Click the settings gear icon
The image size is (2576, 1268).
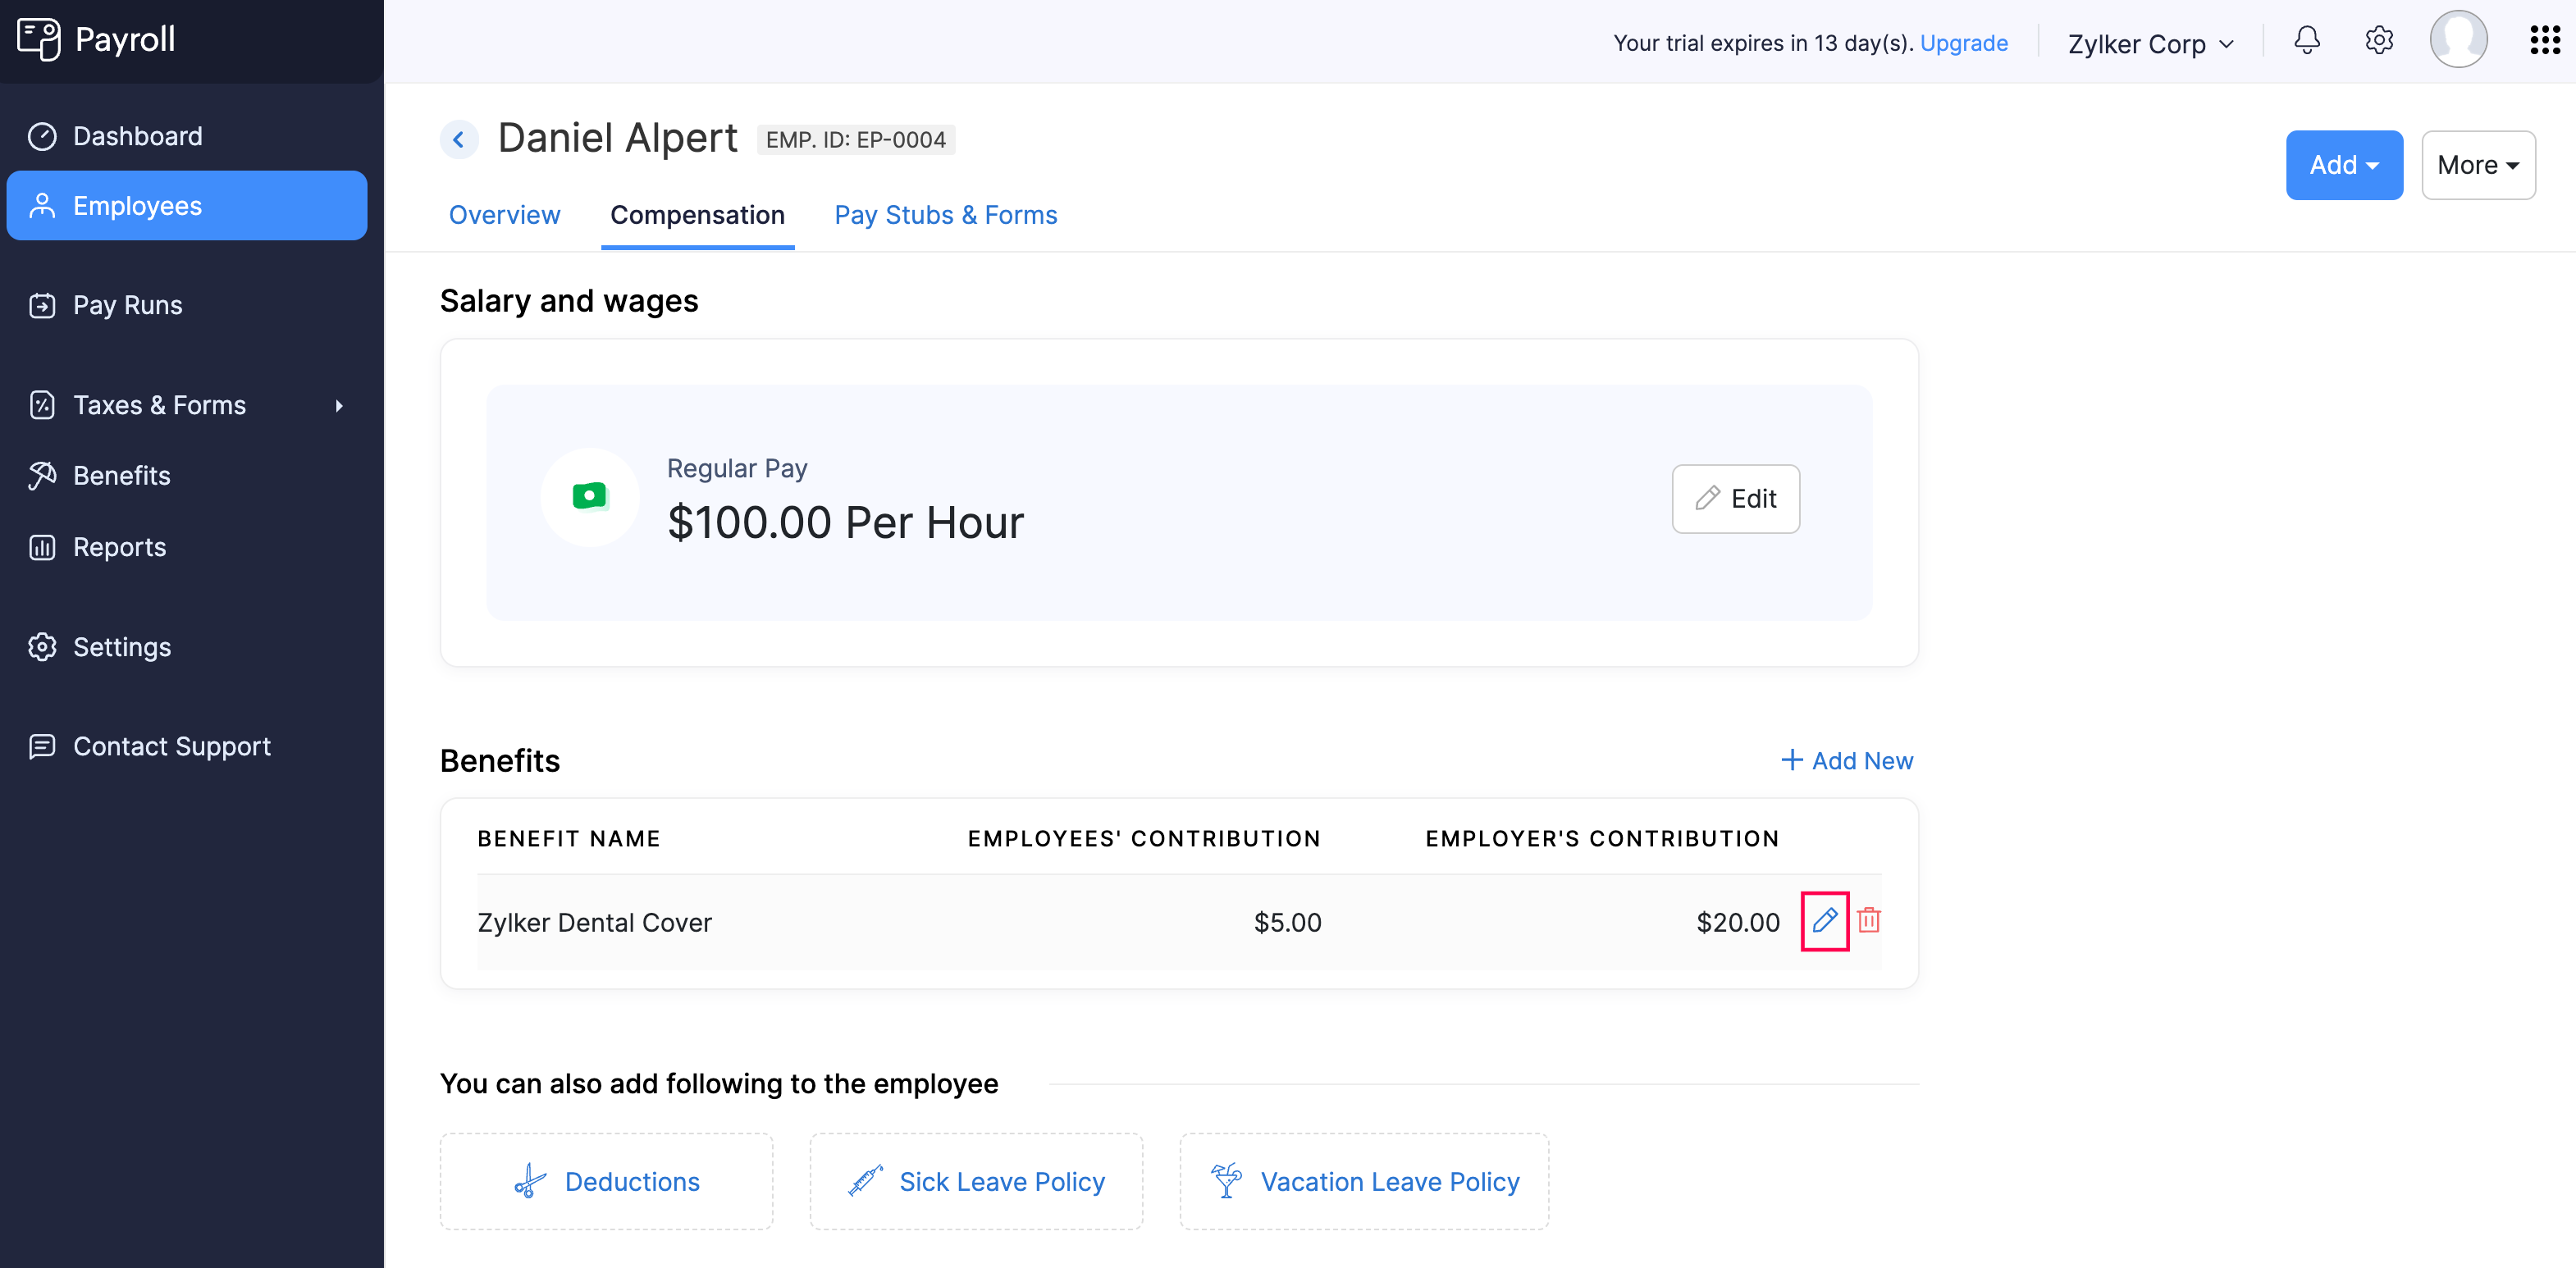[x=2379, y=41]
